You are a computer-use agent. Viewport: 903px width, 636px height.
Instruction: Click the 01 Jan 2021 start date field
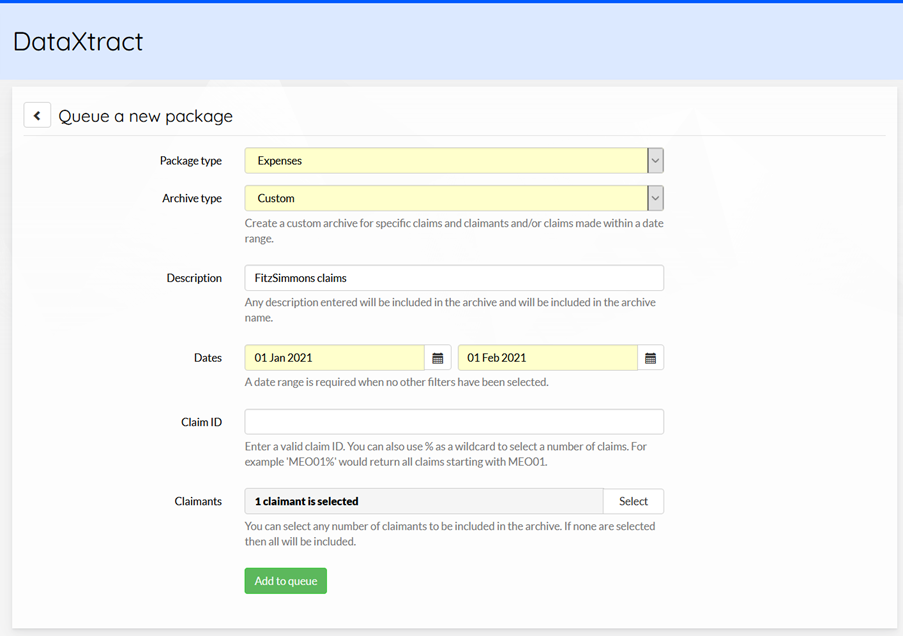[335, 358]
